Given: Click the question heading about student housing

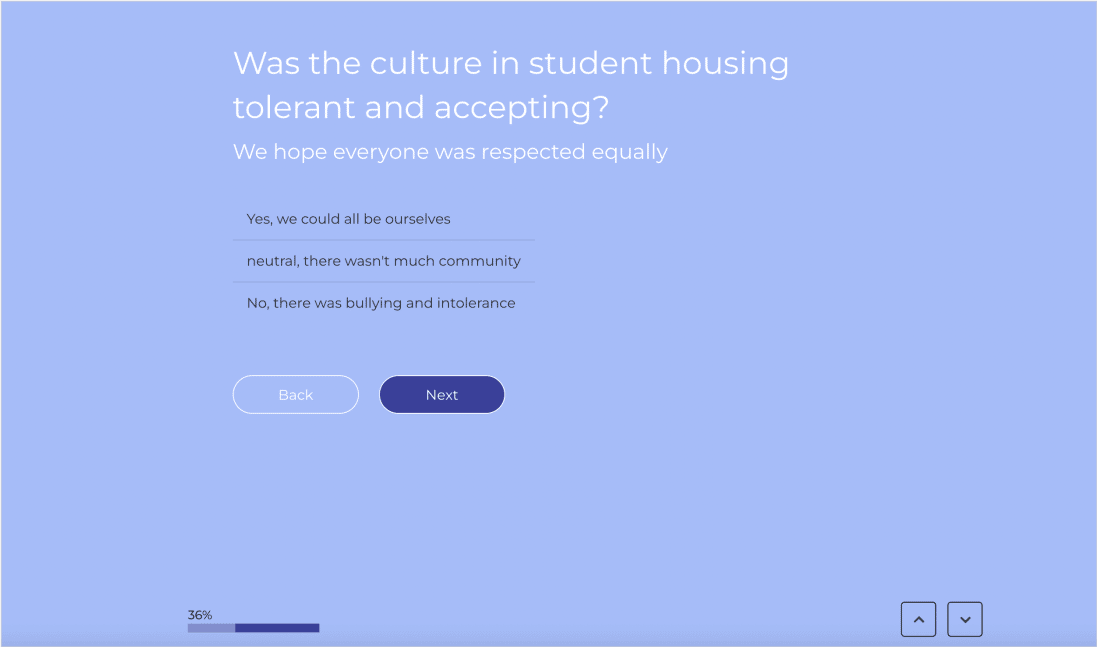Looking at the screenshot, I should click(x=511, y=84).
